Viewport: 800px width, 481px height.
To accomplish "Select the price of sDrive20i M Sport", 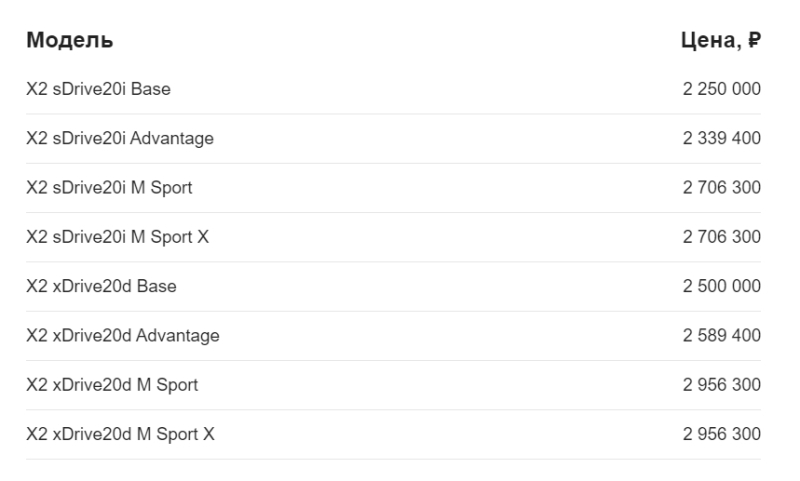I will (722, 188).
